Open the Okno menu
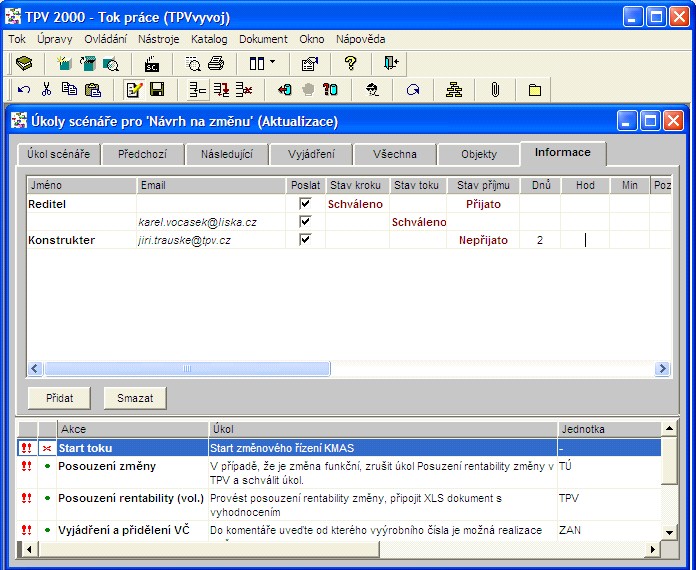 pyautogui.click(x=312, y=39)
